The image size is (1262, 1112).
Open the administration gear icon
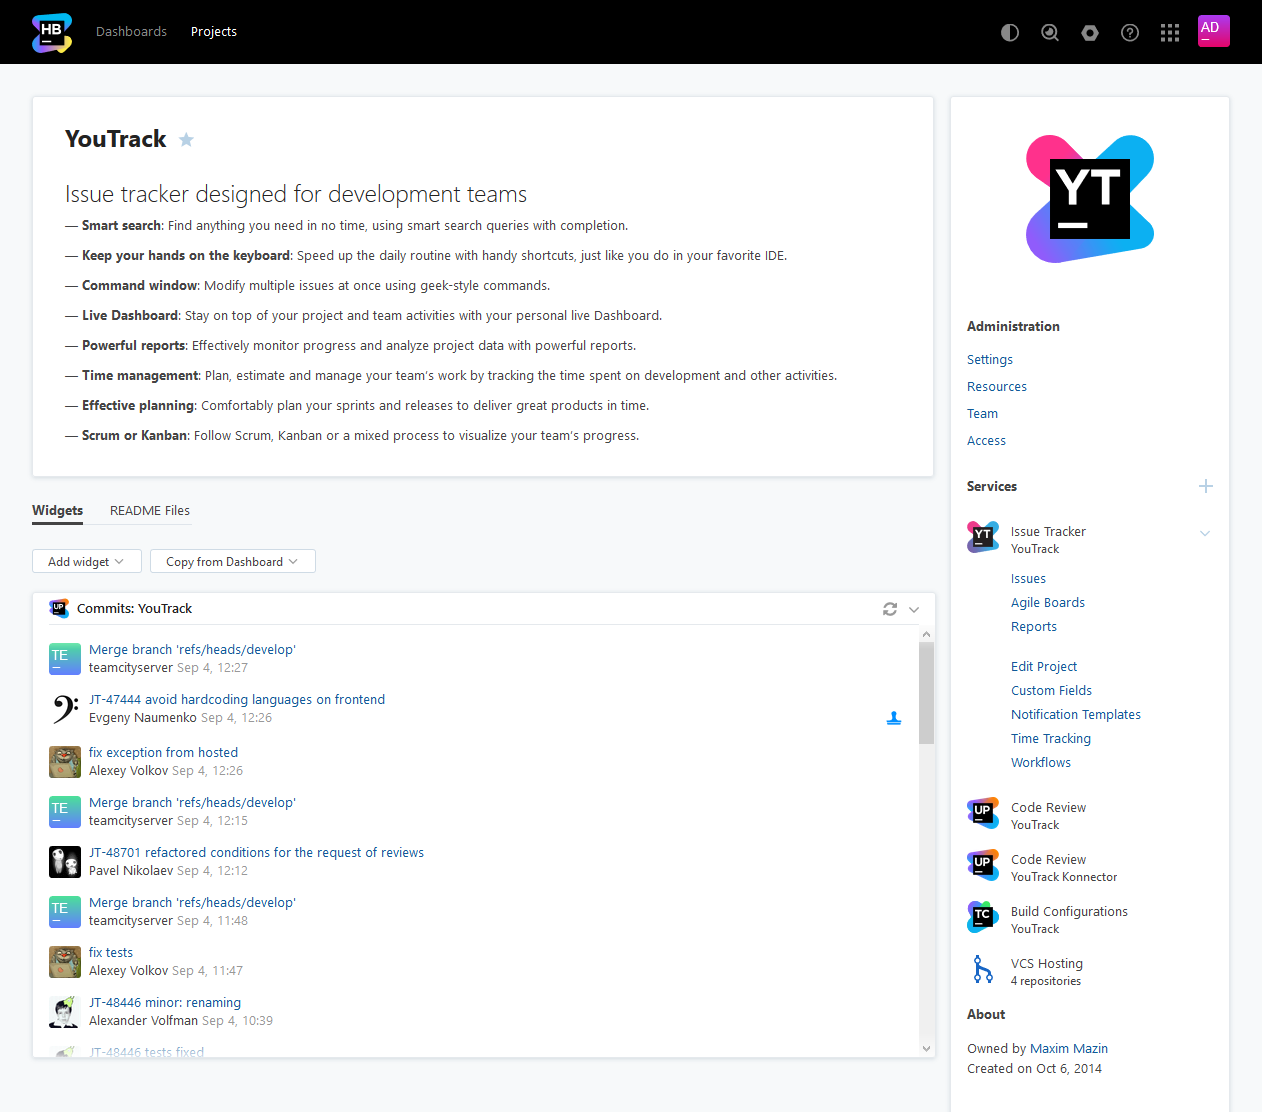click(1090, 32)
